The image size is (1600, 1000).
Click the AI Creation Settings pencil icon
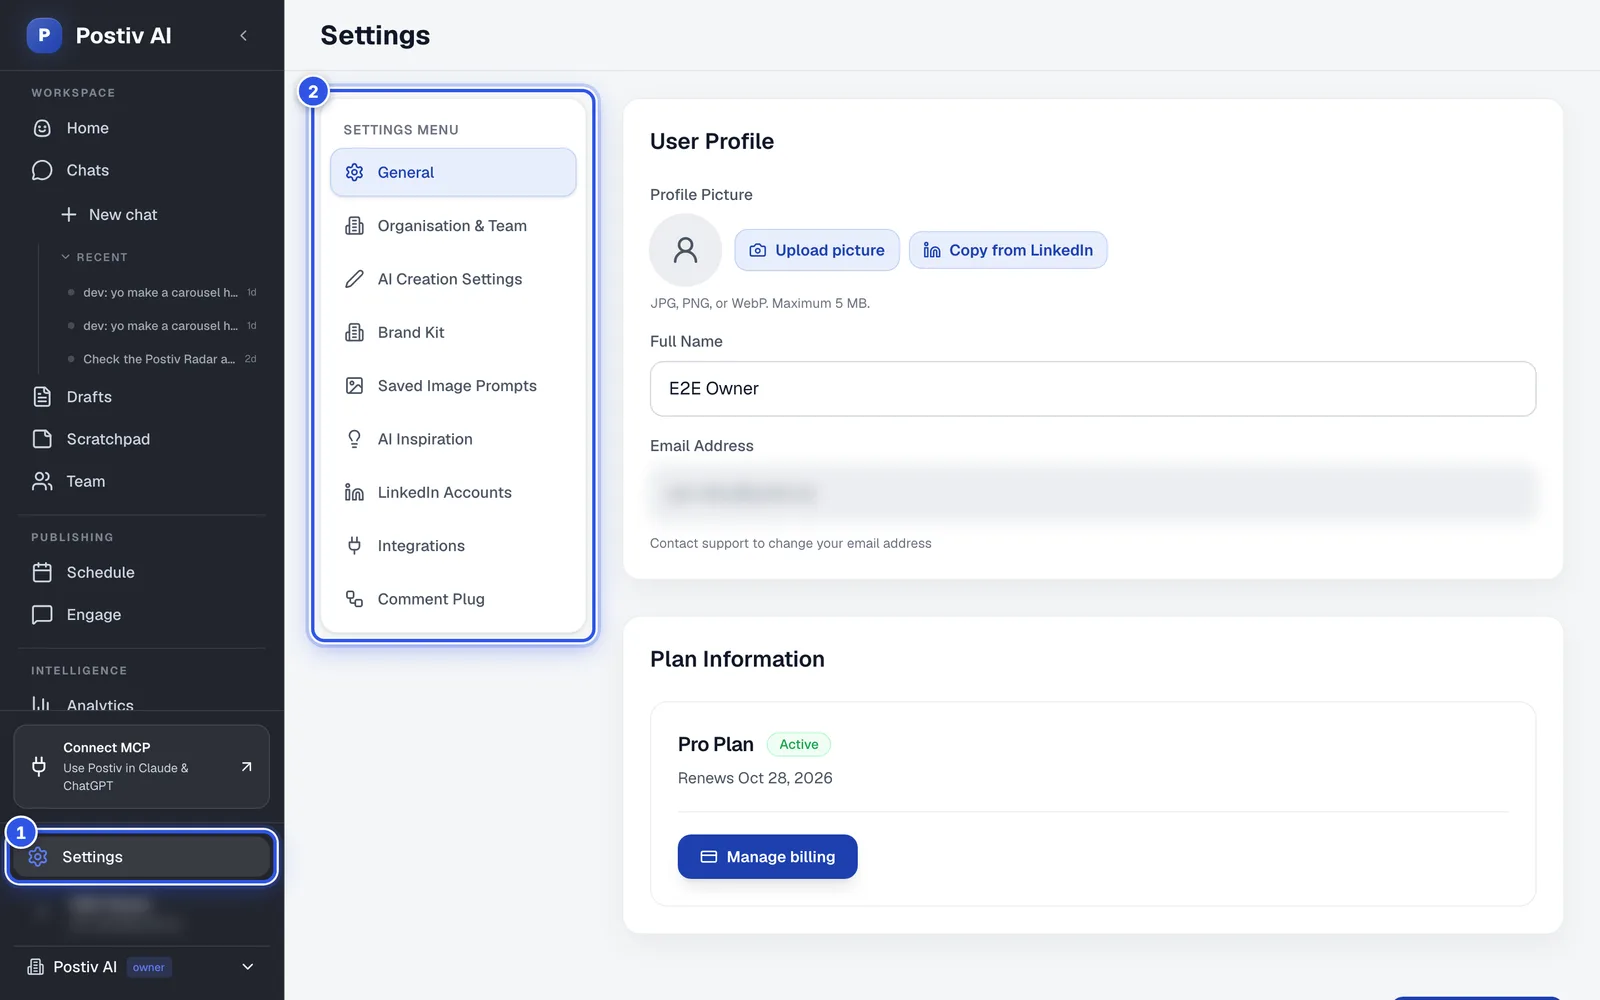(354, 279)
